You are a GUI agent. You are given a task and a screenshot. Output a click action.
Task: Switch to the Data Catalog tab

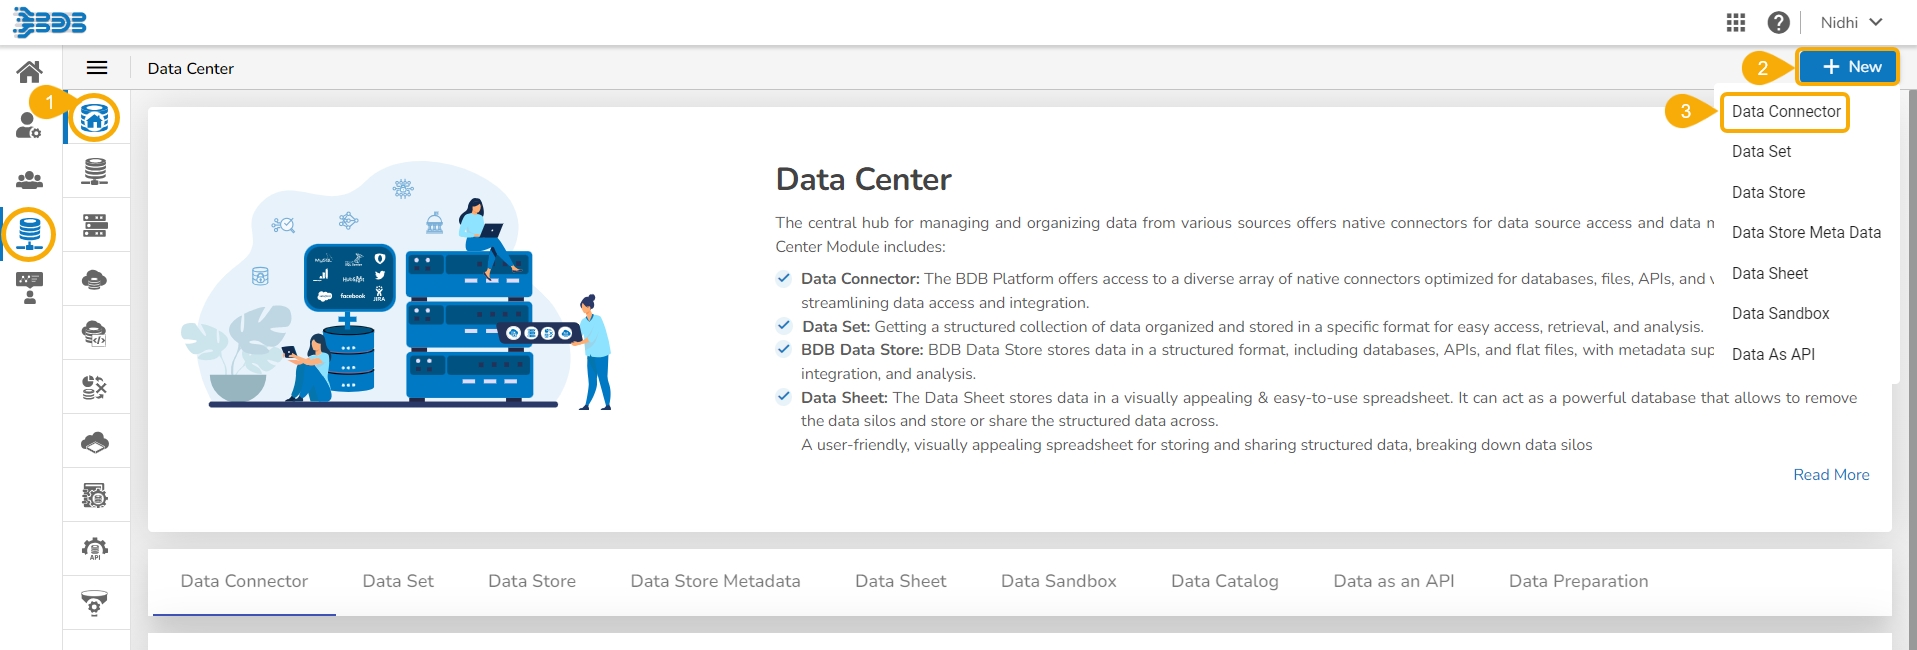pyautogui.click(x=1224, y=581)
